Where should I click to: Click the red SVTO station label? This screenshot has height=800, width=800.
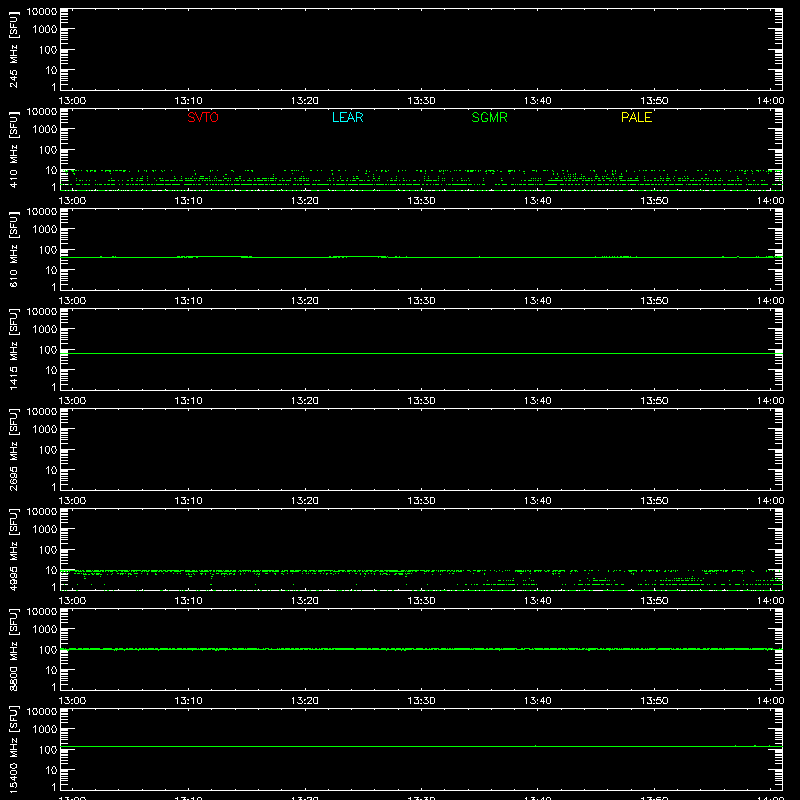coord(203,117)
